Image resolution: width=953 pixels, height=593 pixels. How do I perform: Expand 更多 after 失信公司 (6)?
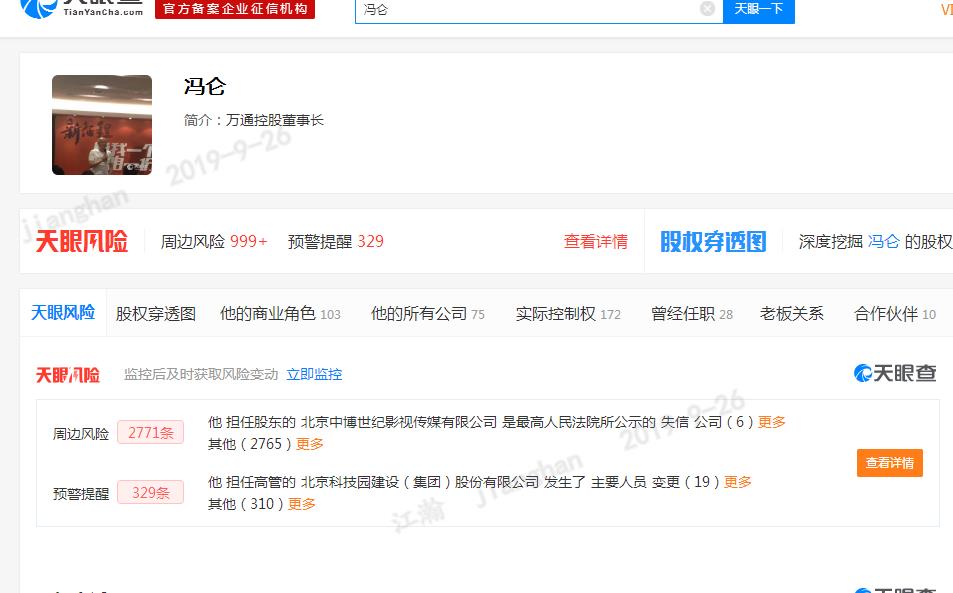tap(772, 422)
